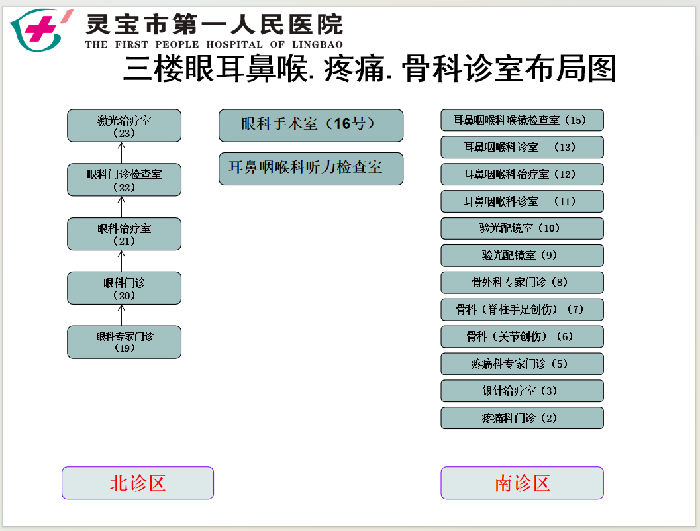
Task: Select the 眼科门诊检查室 (22) box
Action: point(124,180)
